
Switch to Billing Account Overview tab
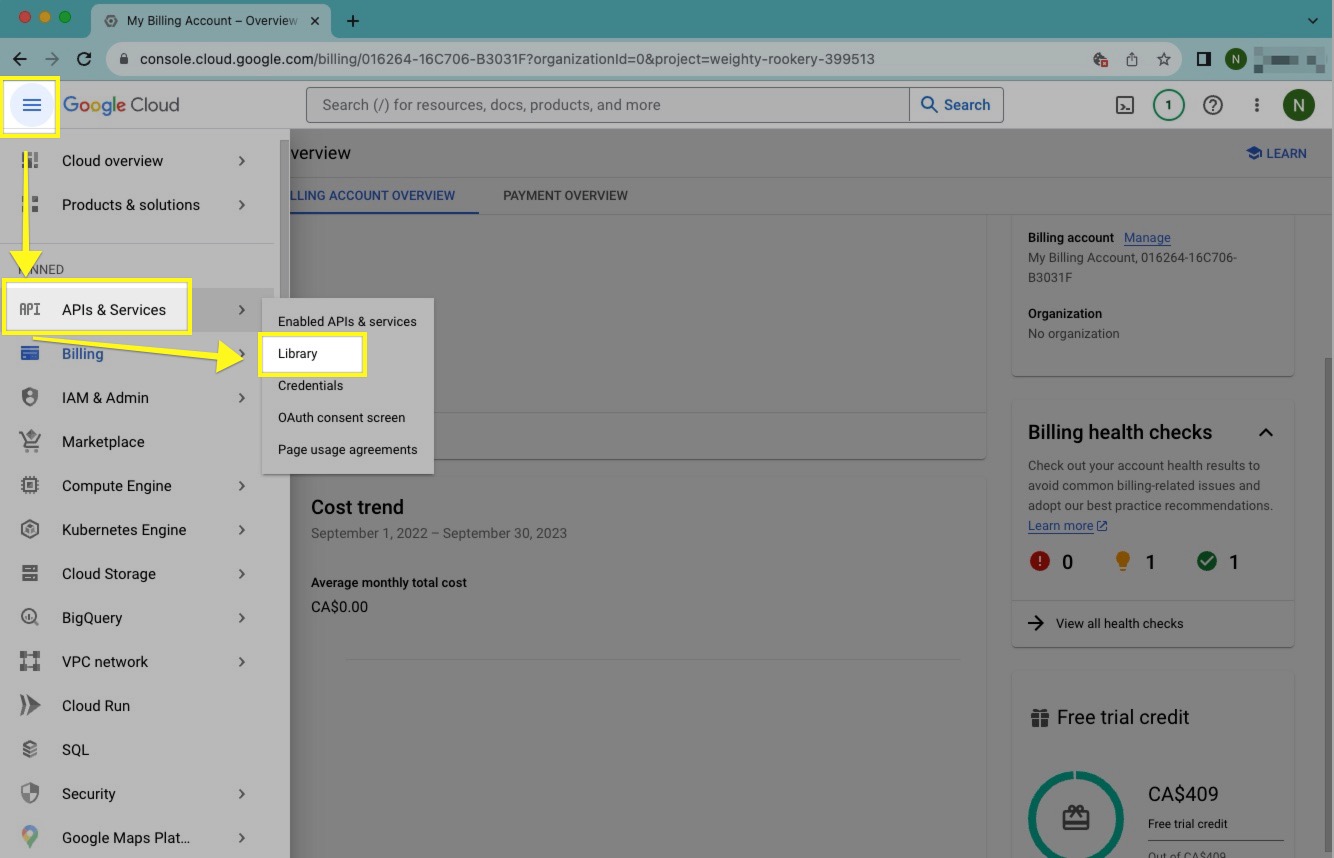pyautogui.click(x=371, y=196)
